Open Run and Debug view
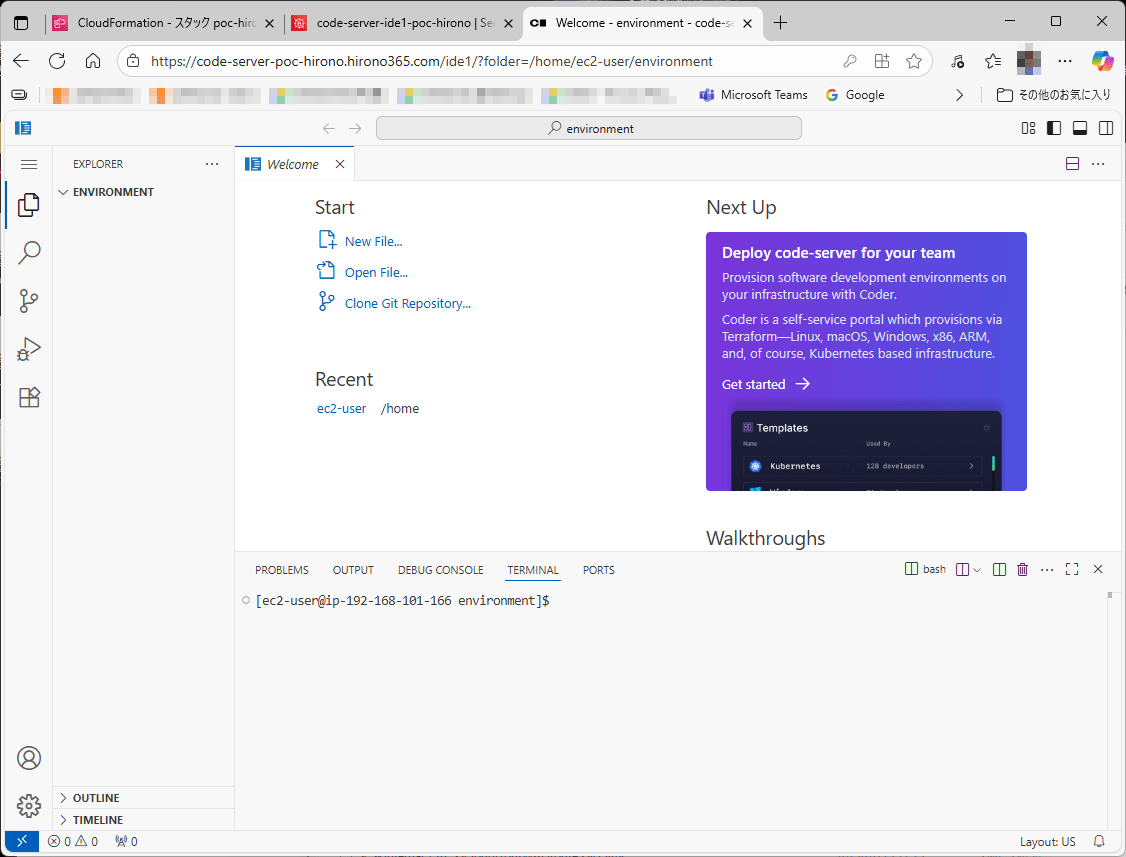 [29, 349]
